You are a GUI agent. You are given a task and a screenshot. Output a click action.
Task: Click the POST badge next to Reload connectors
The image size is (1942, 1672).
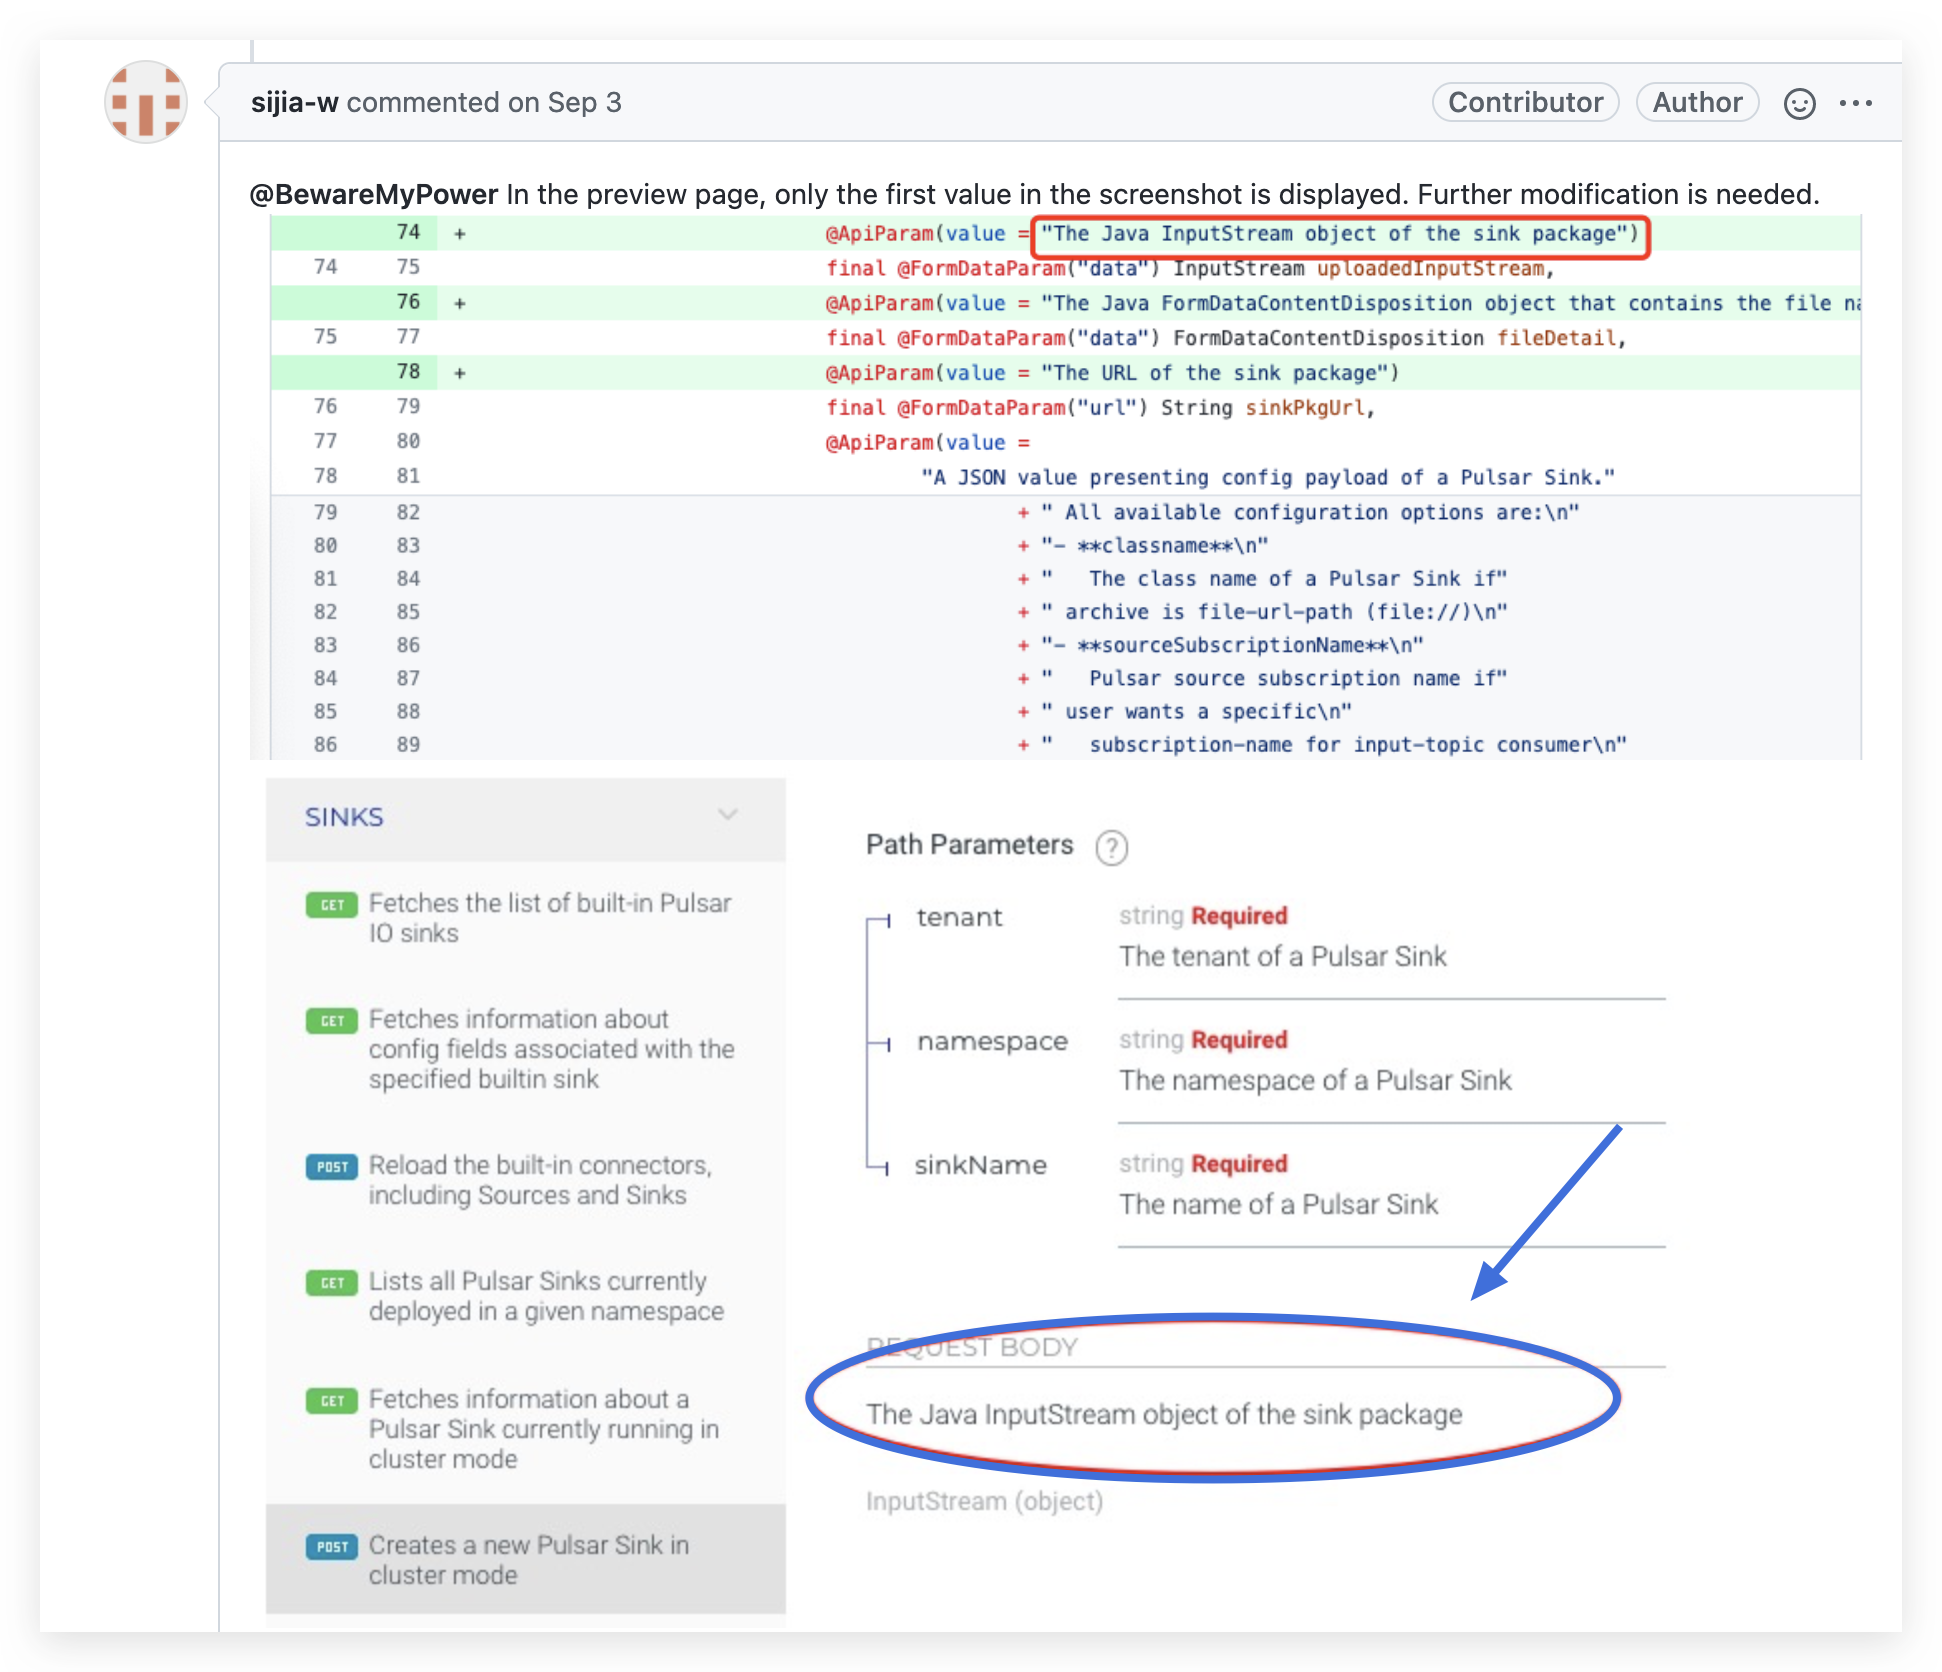pyautogui.click(x=331, y=1167)
